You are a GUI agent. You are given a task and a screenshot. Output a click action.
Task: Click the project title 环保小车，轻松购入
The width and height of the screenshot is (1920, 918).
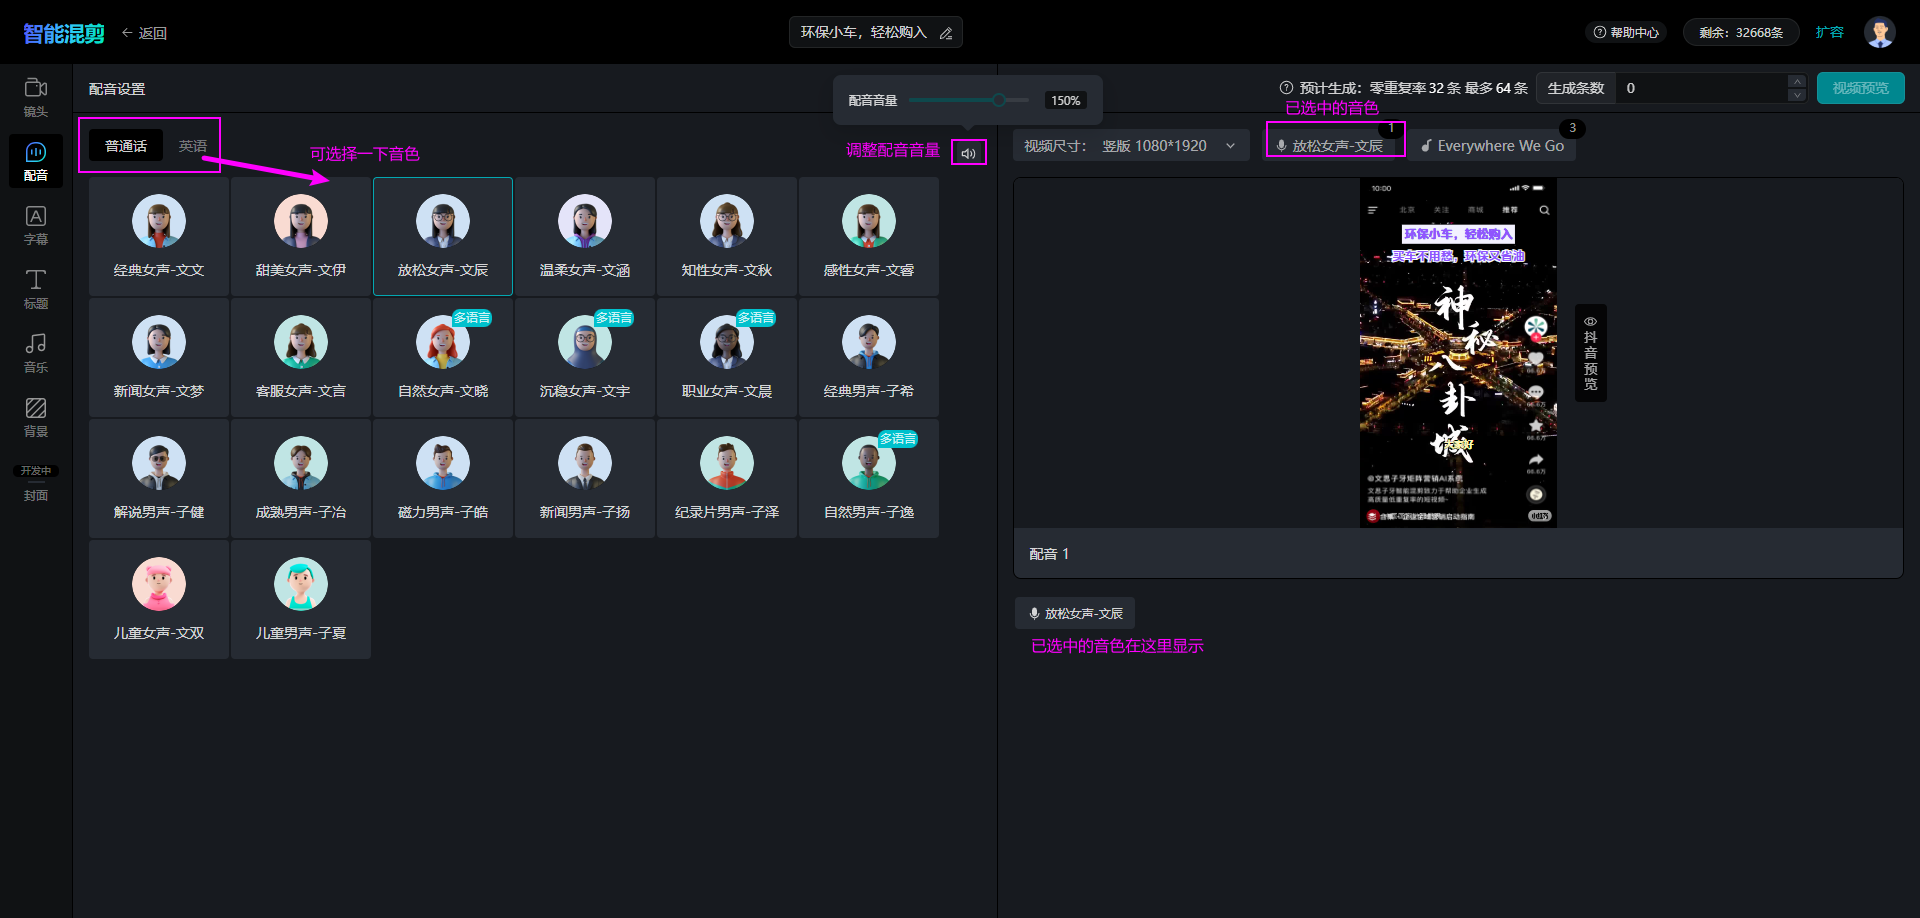pos(863,32)
